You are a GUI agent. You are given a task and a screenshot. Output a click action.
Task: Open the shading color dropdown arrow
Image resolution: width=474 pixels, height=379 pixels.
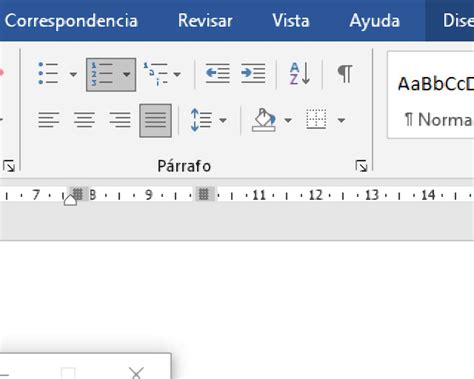click(288, 120)
